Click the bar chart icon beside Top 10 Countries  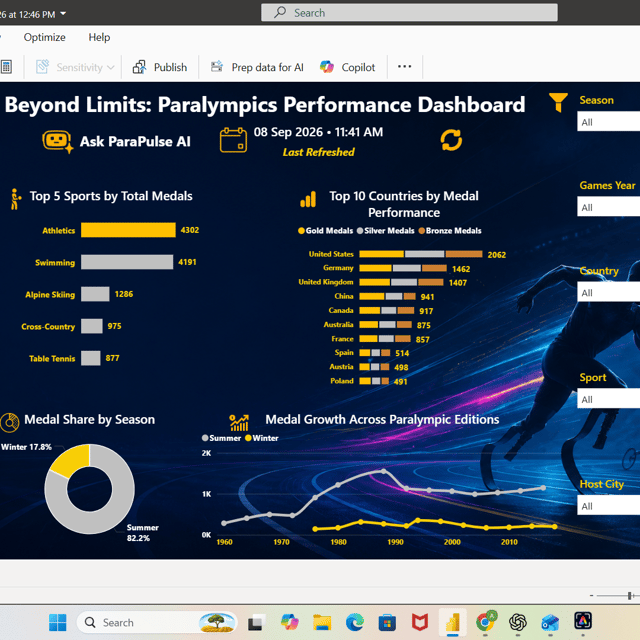click(x=308, y=199)
